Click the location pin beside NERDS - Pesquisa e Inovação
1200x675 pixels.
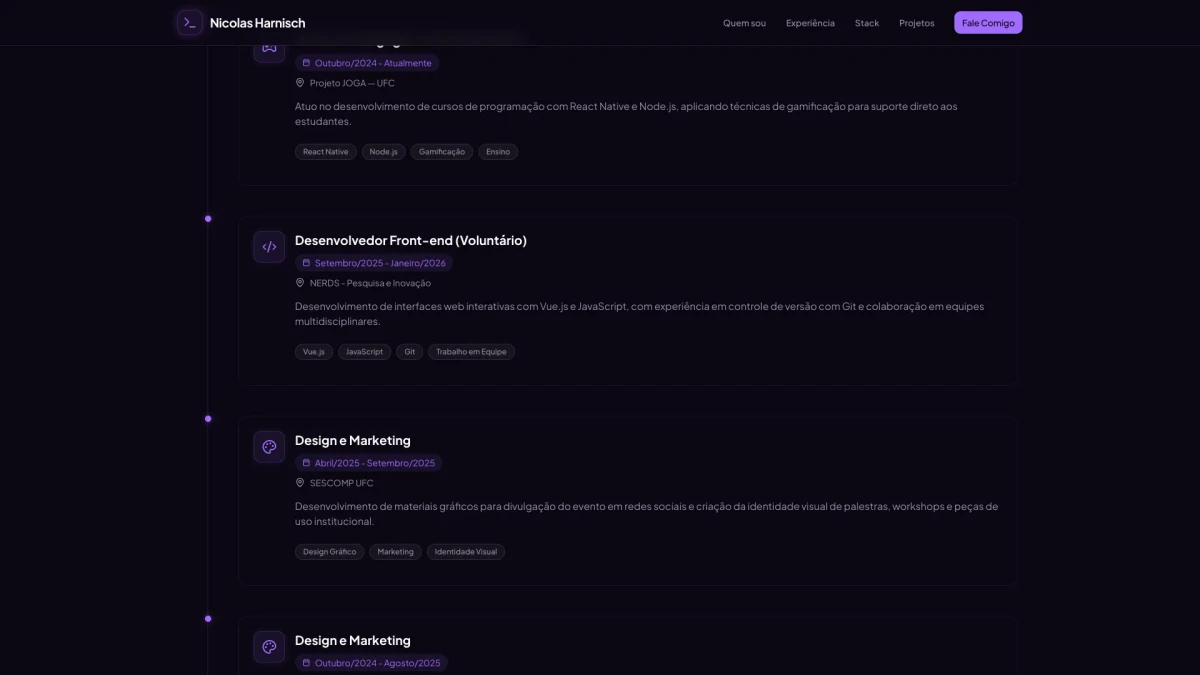click(300, 283)
